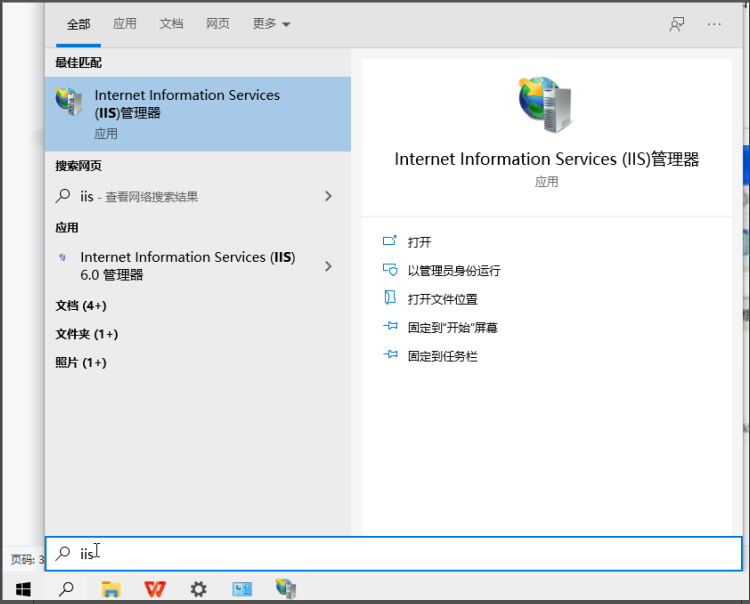This screenshot has width=750, height=604.
Task: Click the taskbar search magnifier icon
Action: [66, 589]
